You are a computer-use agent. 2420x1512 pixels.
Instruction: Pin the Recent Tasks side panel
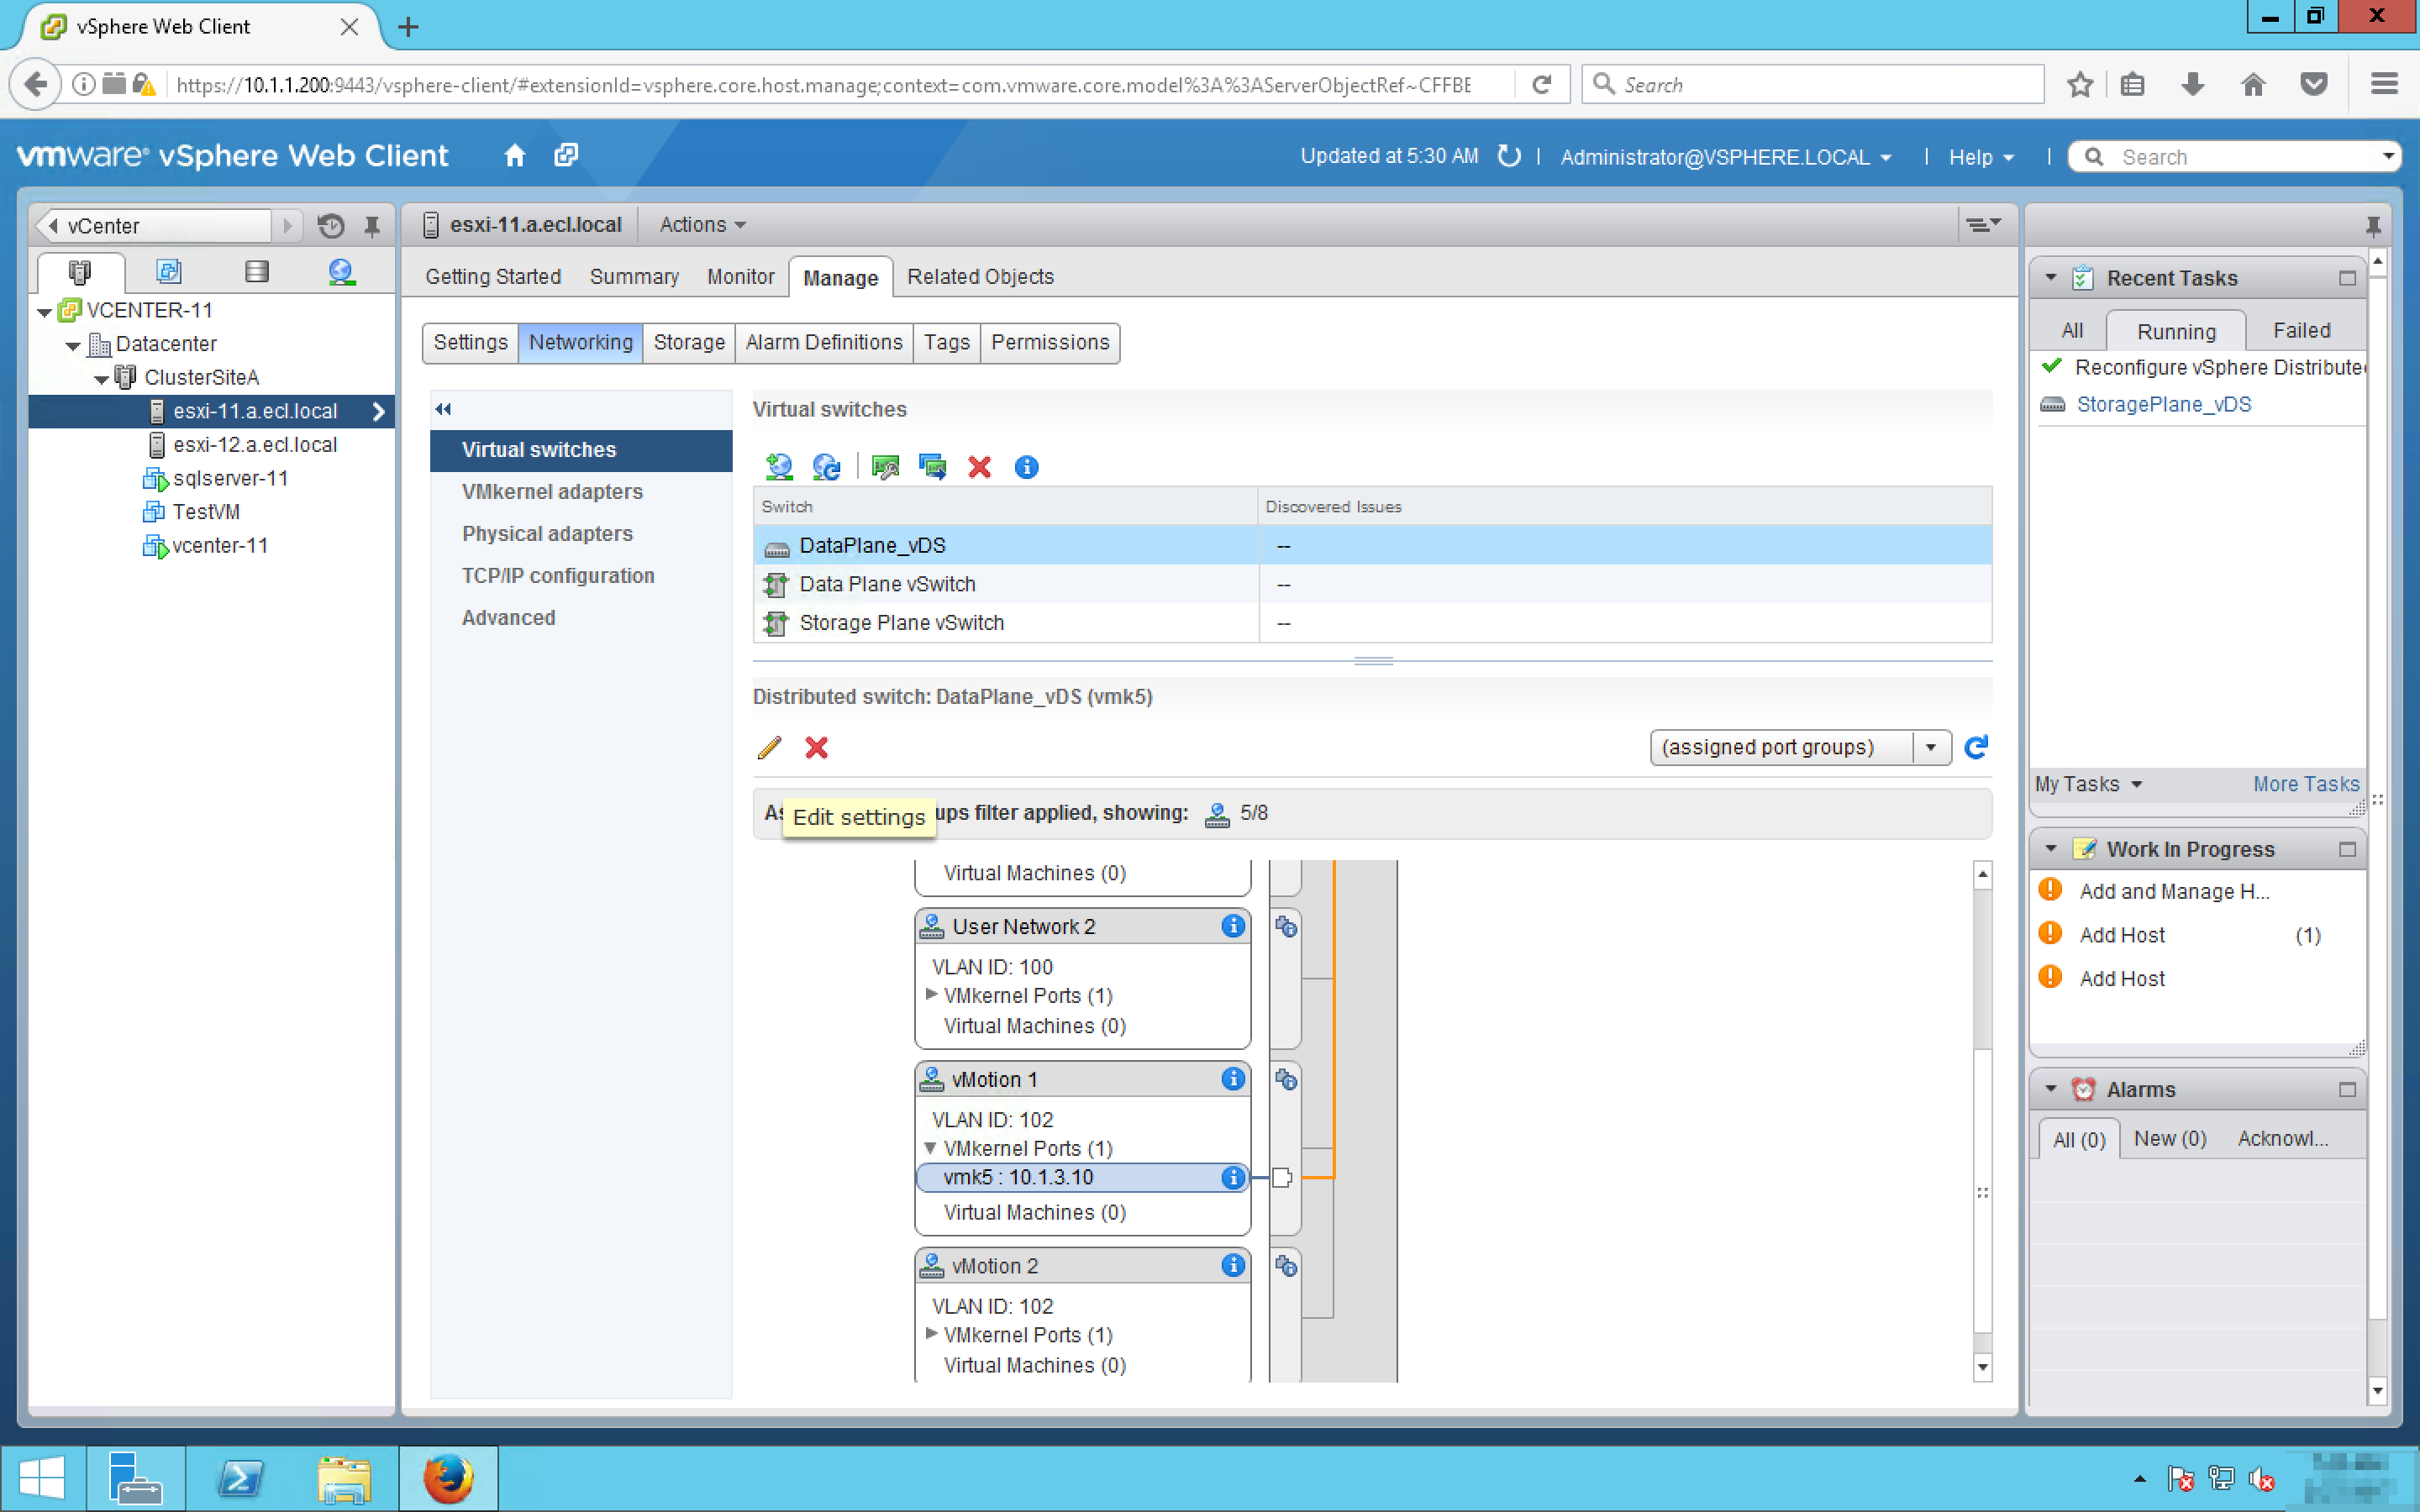2372,226
